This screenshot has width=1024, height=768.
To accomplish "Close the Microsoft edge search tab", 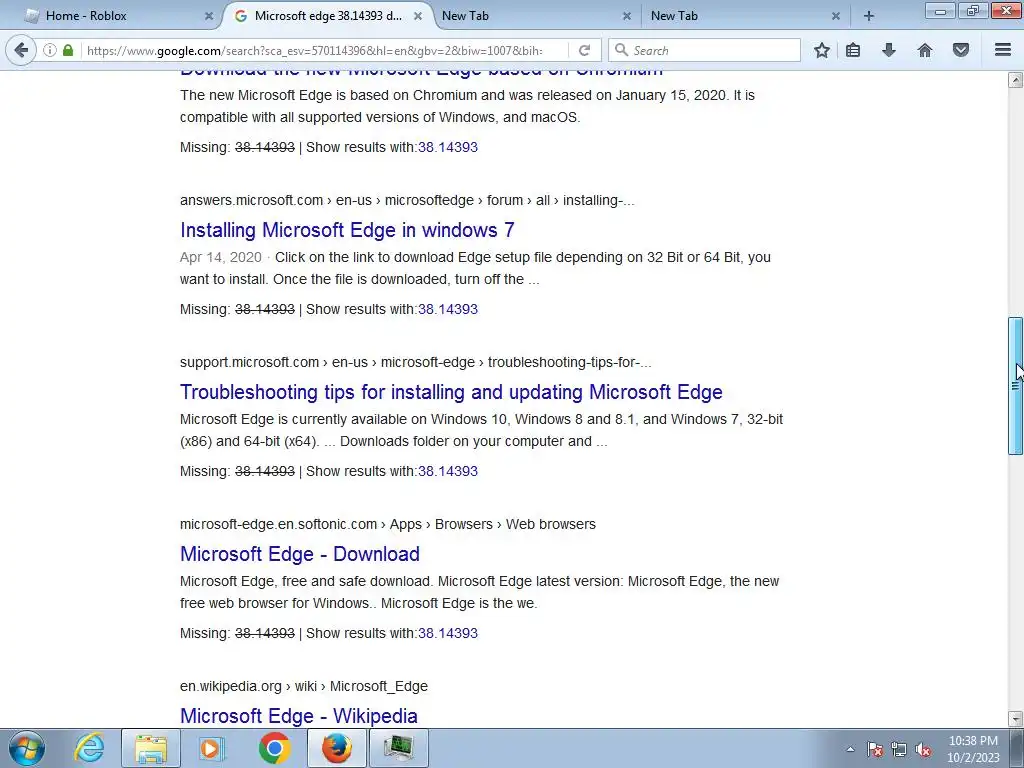I will coord(418,16).
